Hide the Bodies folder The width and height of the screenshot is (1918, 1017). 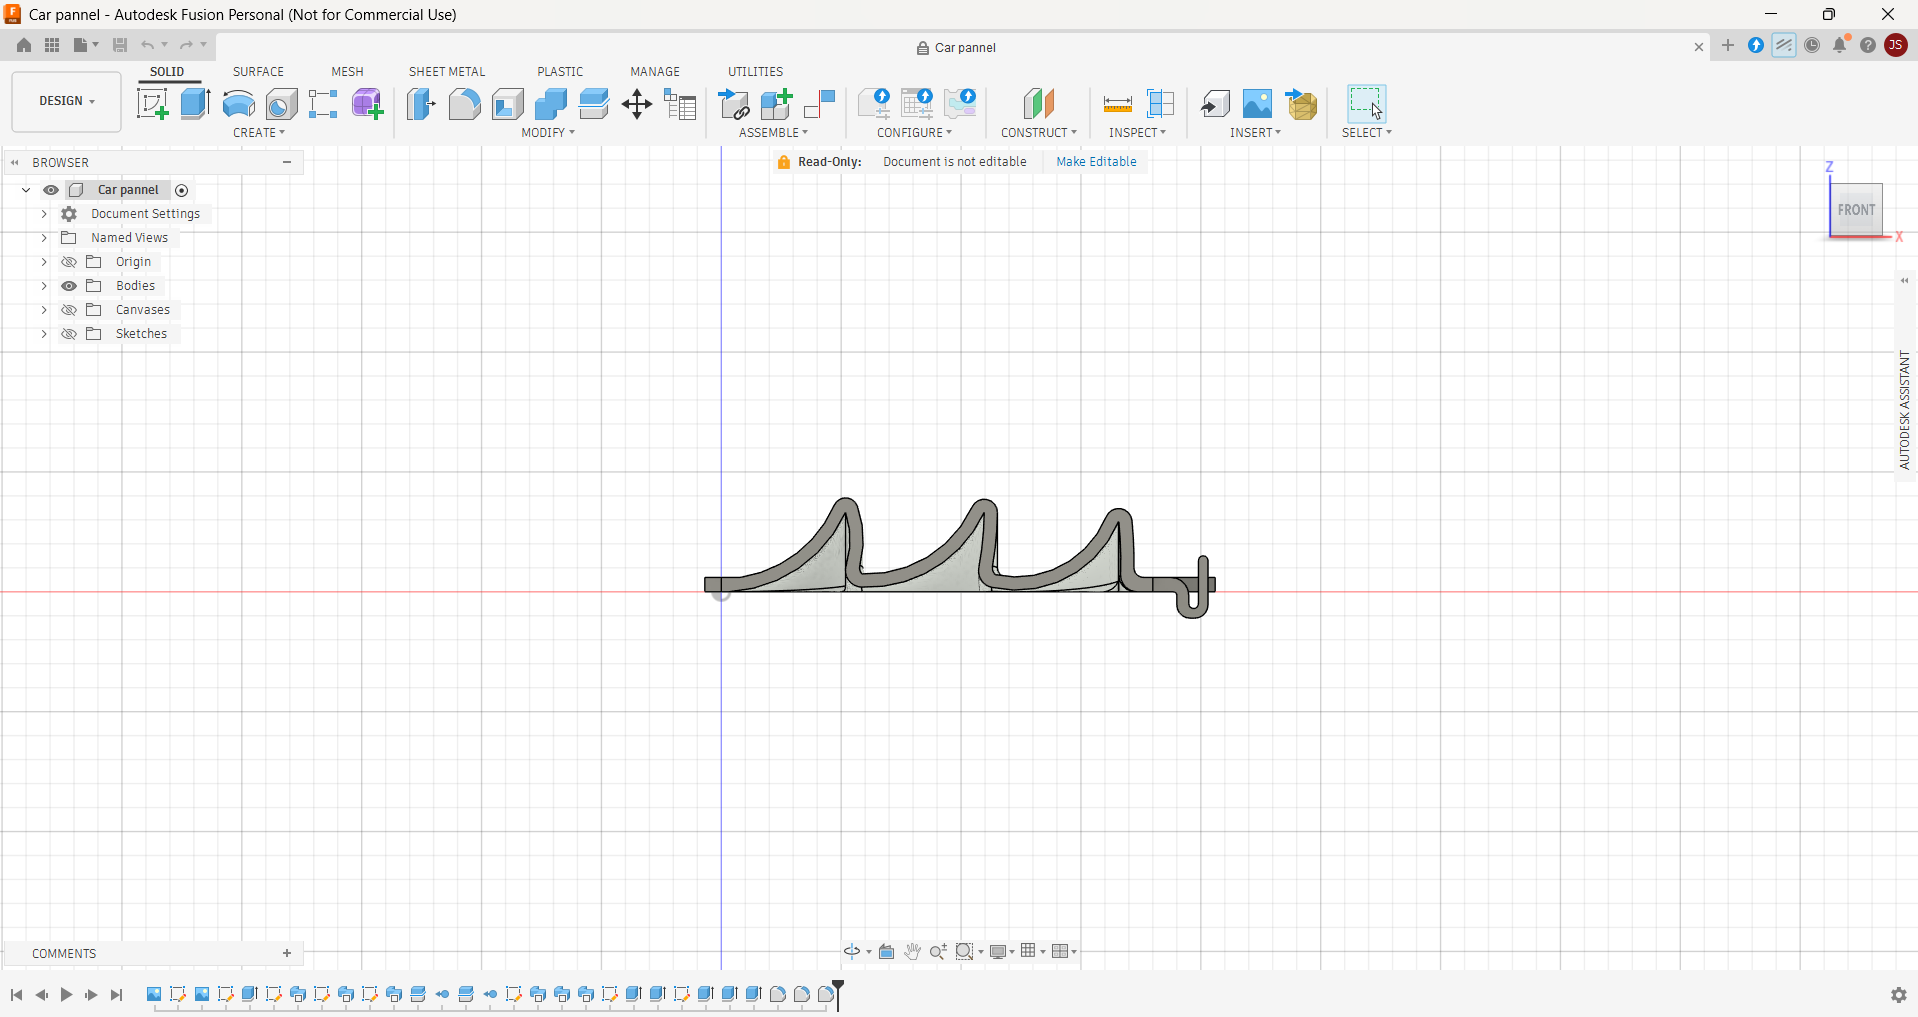tap(69, 286)
